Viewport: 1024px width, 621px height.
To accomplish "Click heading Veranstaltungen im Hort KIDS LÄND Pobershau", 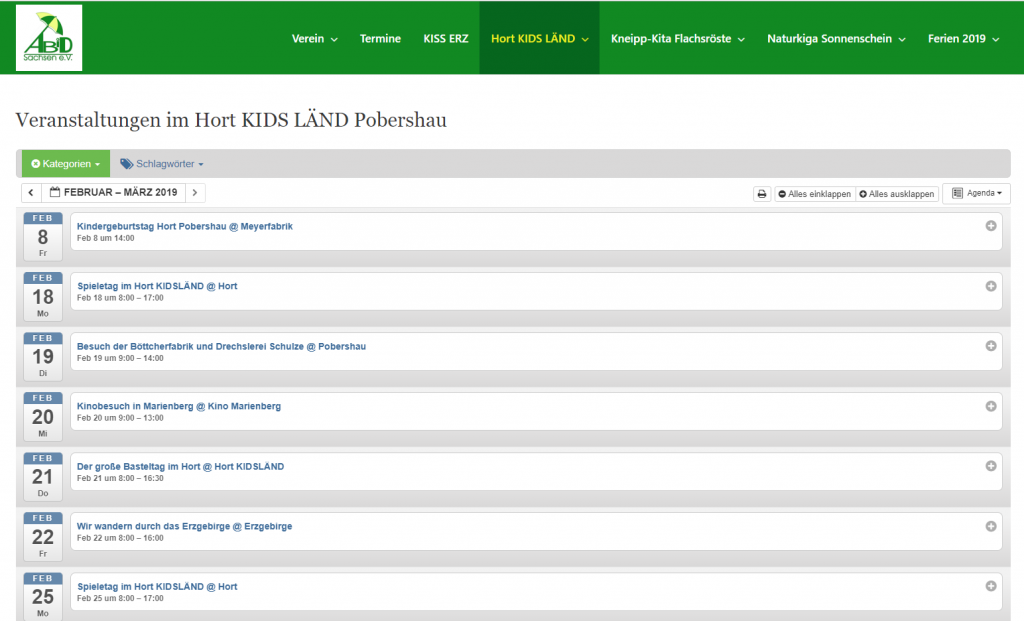I will (x=231, y=121).
